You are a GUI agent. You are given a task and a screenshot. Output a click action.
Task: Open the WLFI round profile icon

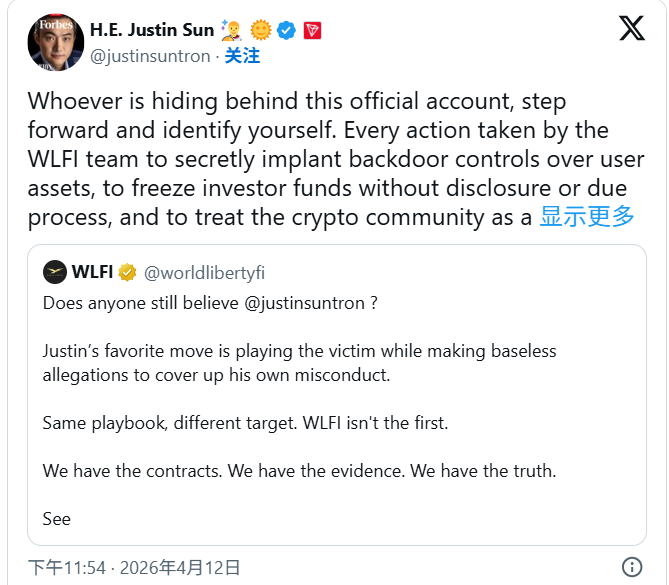(55, 272)
